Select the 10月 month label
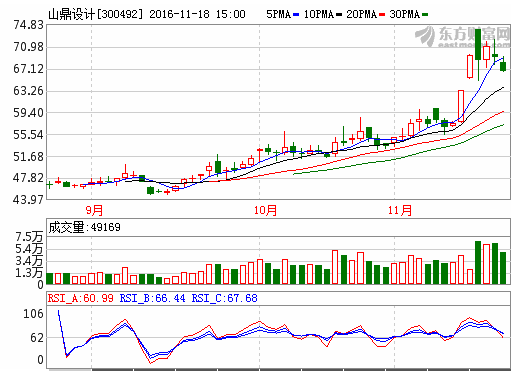 [265, 210]
